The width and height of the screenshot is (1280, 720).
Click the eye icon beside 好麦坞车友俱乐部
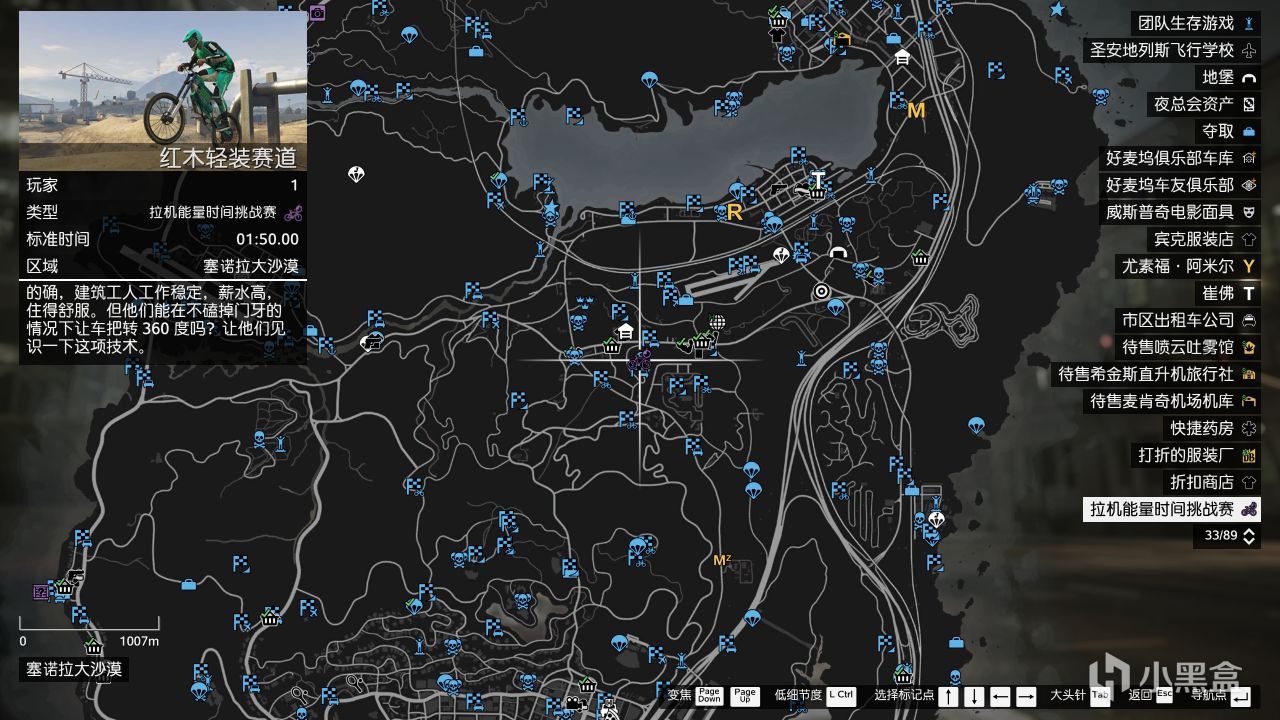click(x=1248, y=185)
